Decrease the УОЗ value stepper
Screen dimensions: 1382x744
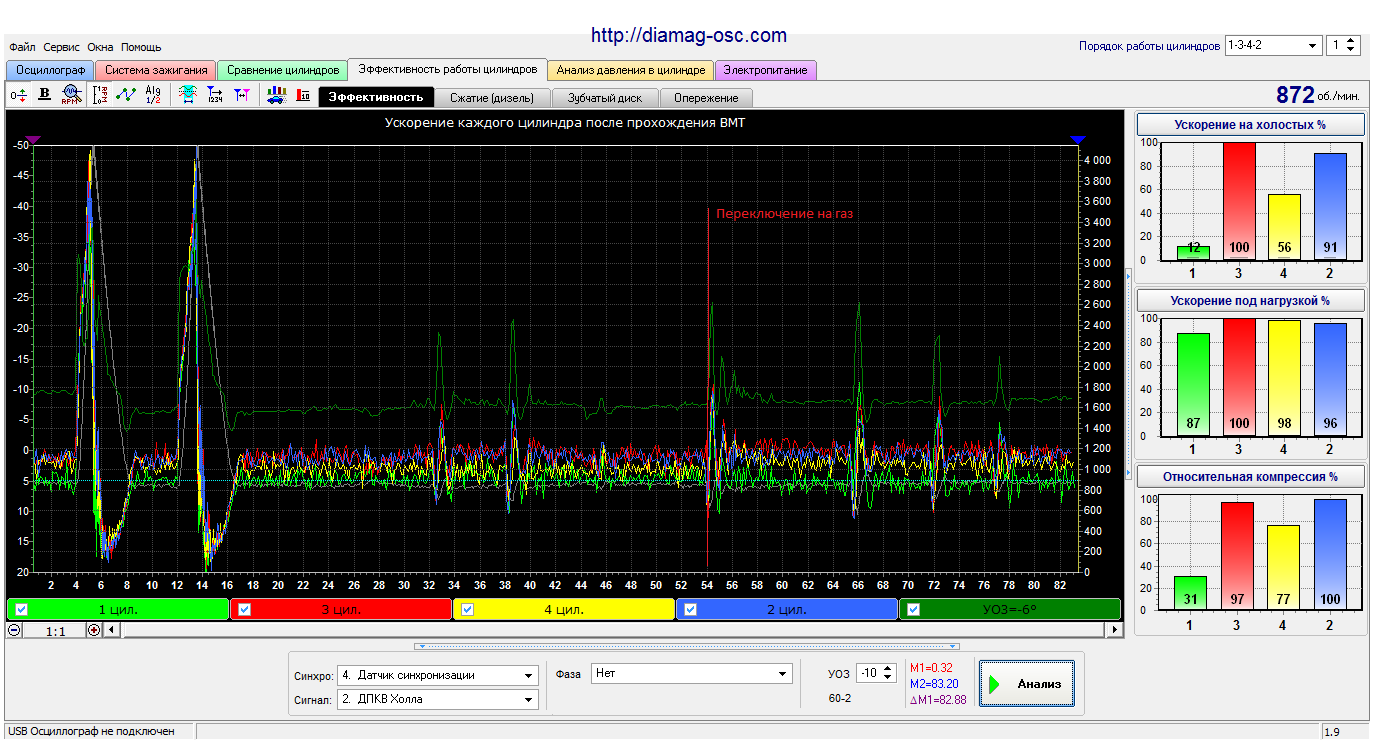[888, 678]
